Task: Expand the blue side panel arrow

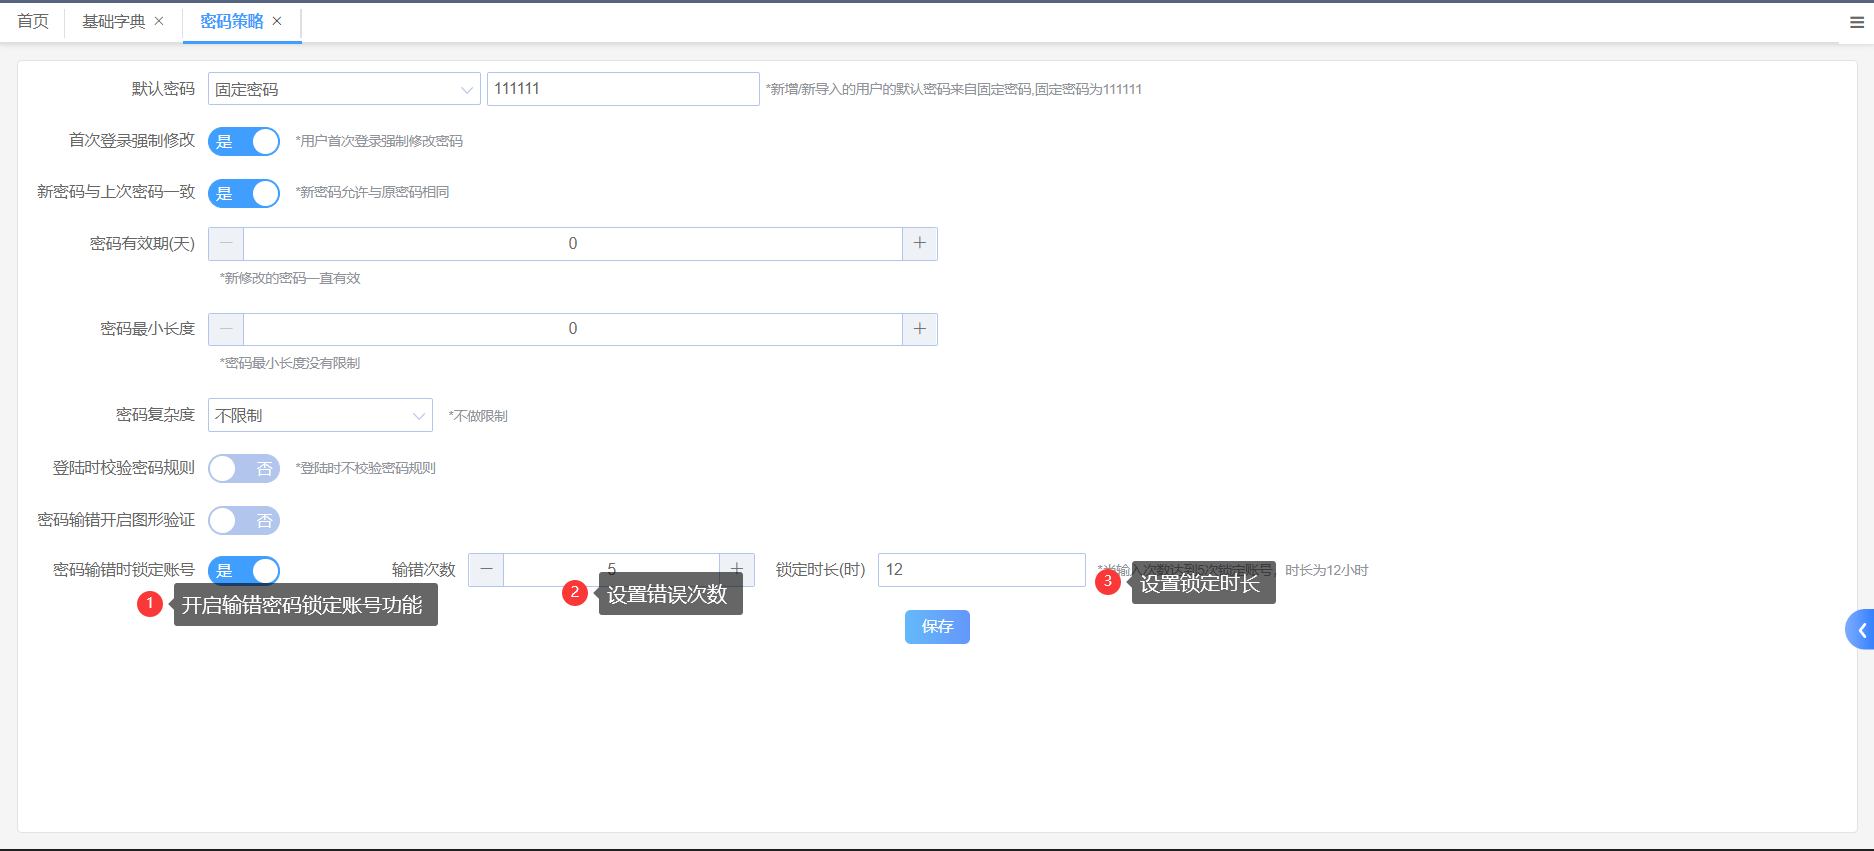Action: (x=1861, y=630)
